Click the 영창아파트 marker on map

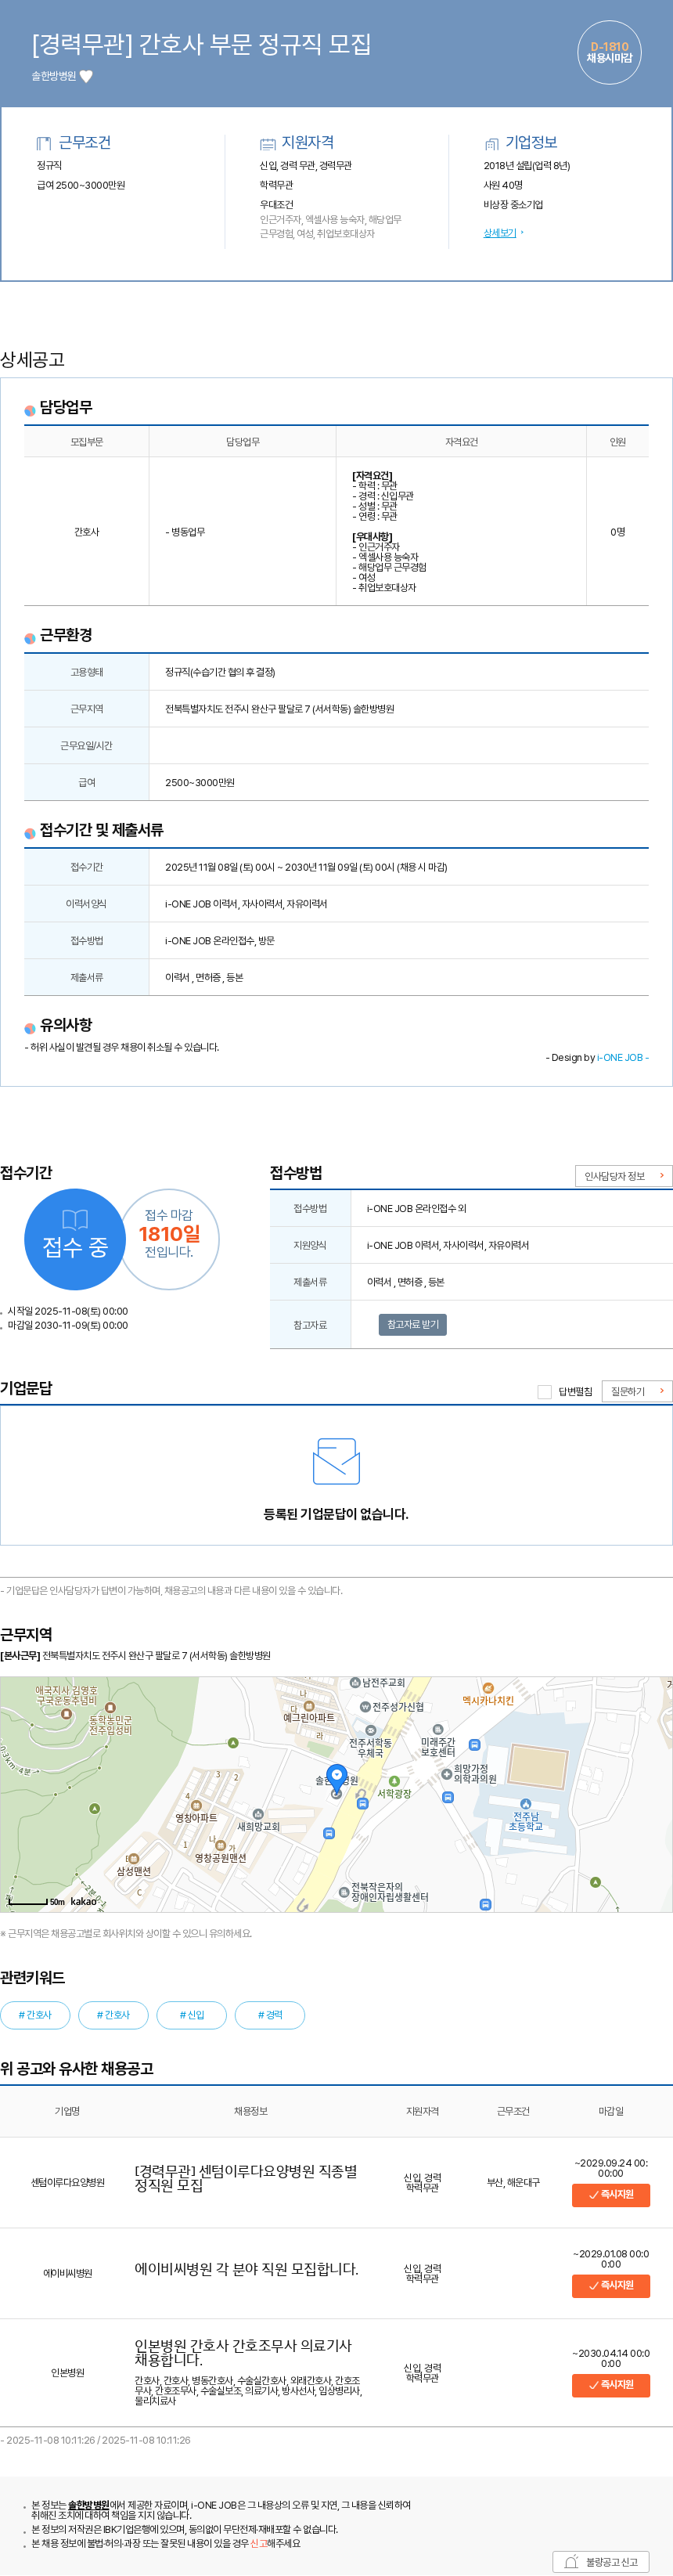coord(196,1805)
